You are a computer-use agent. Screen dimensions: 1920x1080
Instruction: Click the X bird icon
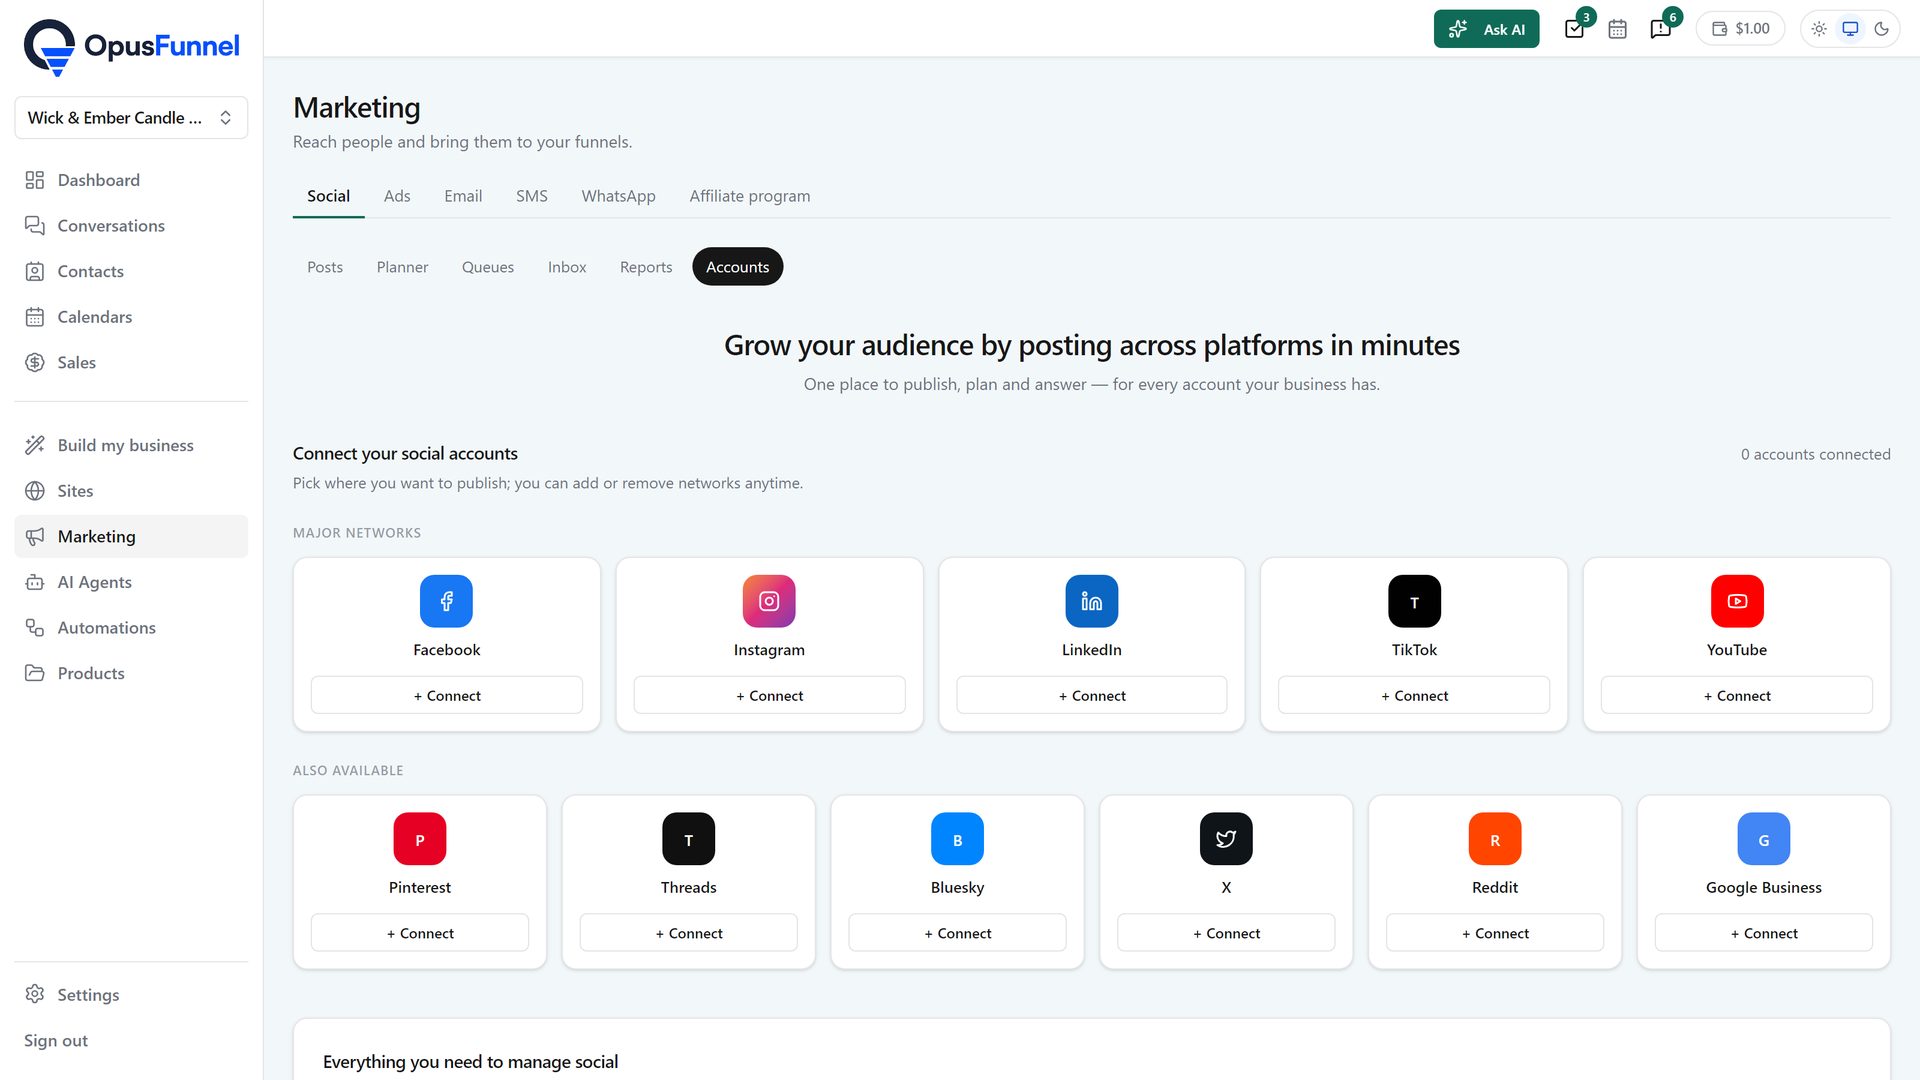coord(1226,839)
